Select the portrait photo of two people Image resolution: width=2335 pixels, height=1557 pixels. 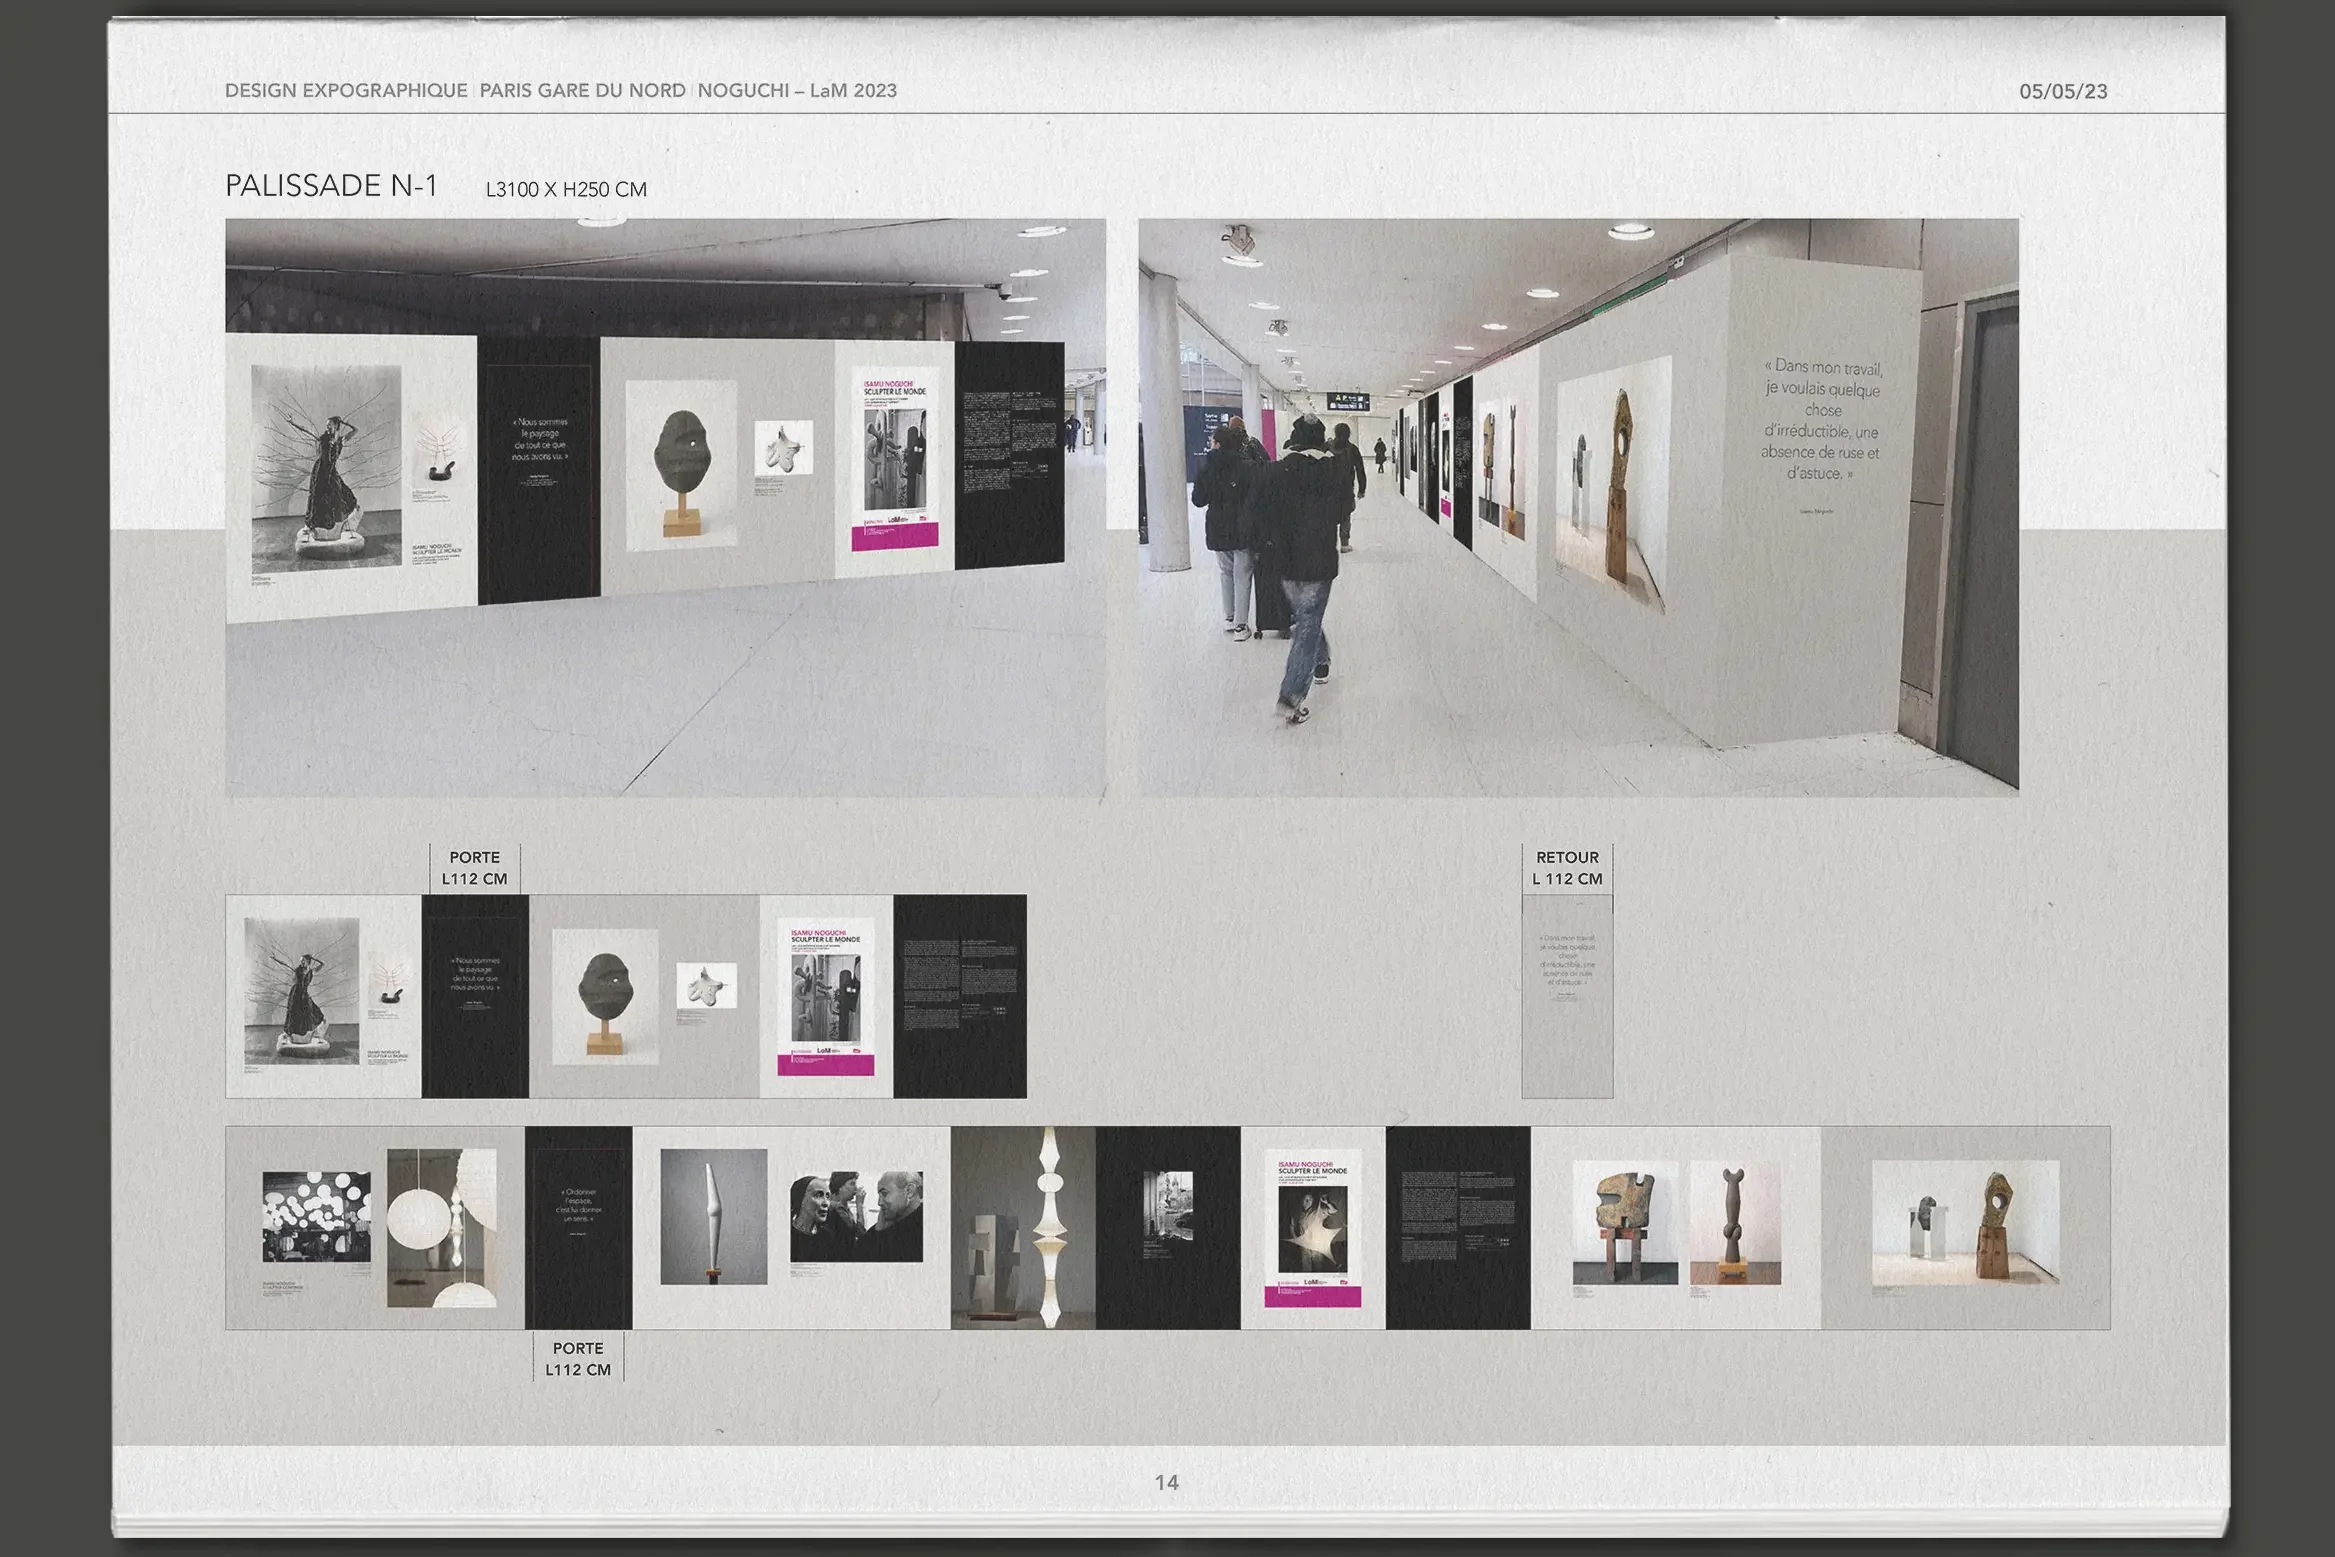[x=856, y=1216]
